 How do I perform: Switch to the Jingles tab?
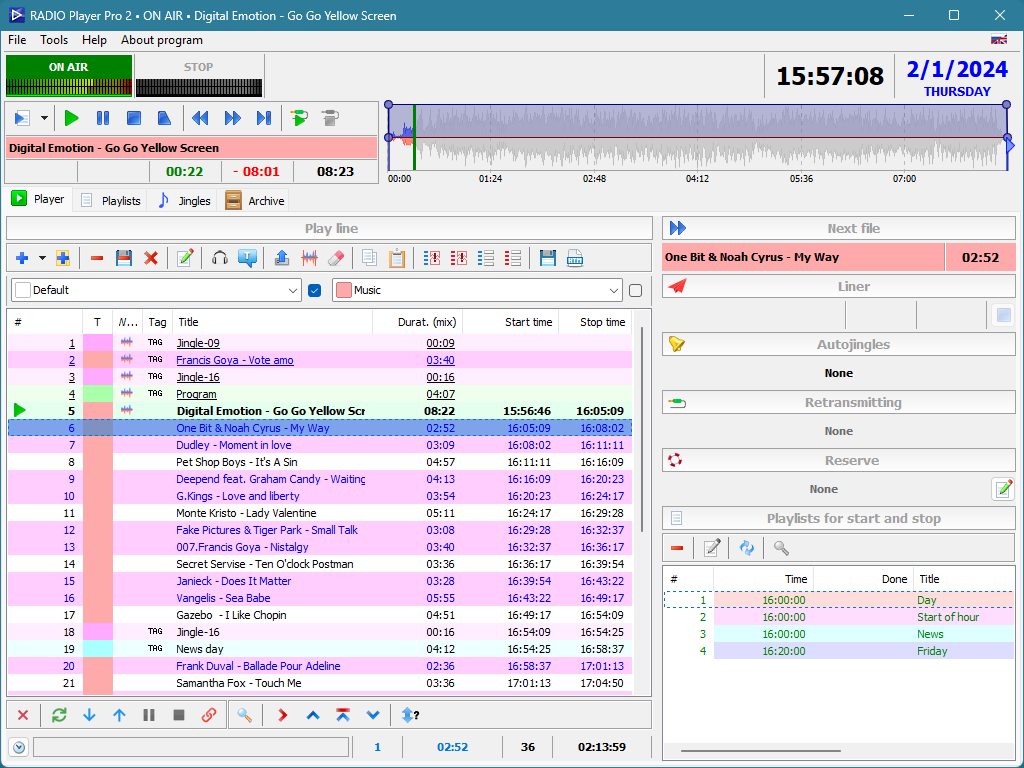[x=184, y=200]
